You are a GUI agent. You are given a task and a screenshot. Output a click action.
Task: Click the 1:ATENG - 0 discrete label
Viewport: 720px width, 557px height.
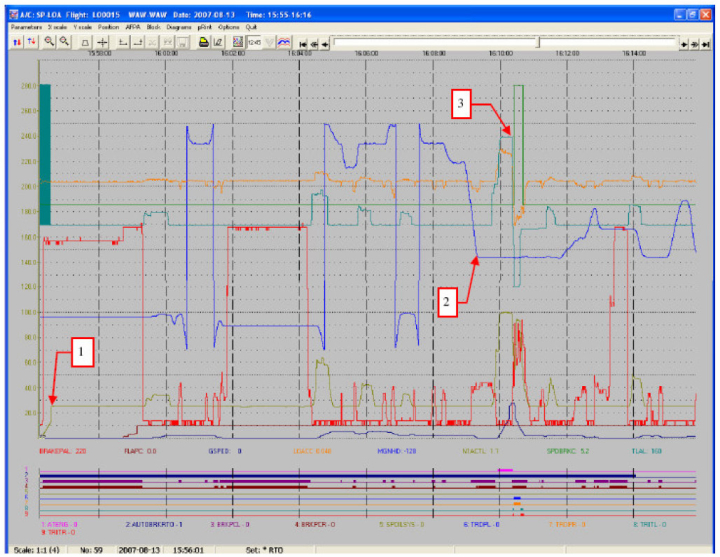click(59, 524)
